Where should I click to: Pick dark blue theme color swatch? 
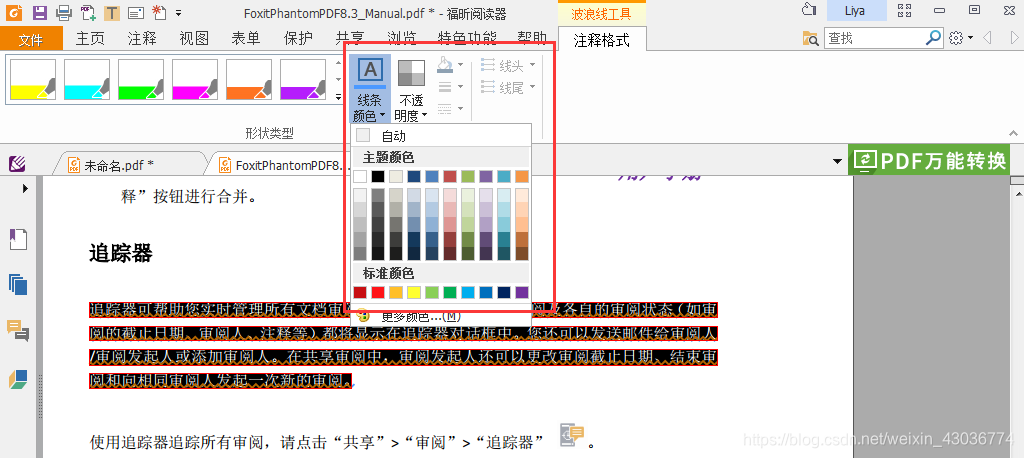pos(414,176)
